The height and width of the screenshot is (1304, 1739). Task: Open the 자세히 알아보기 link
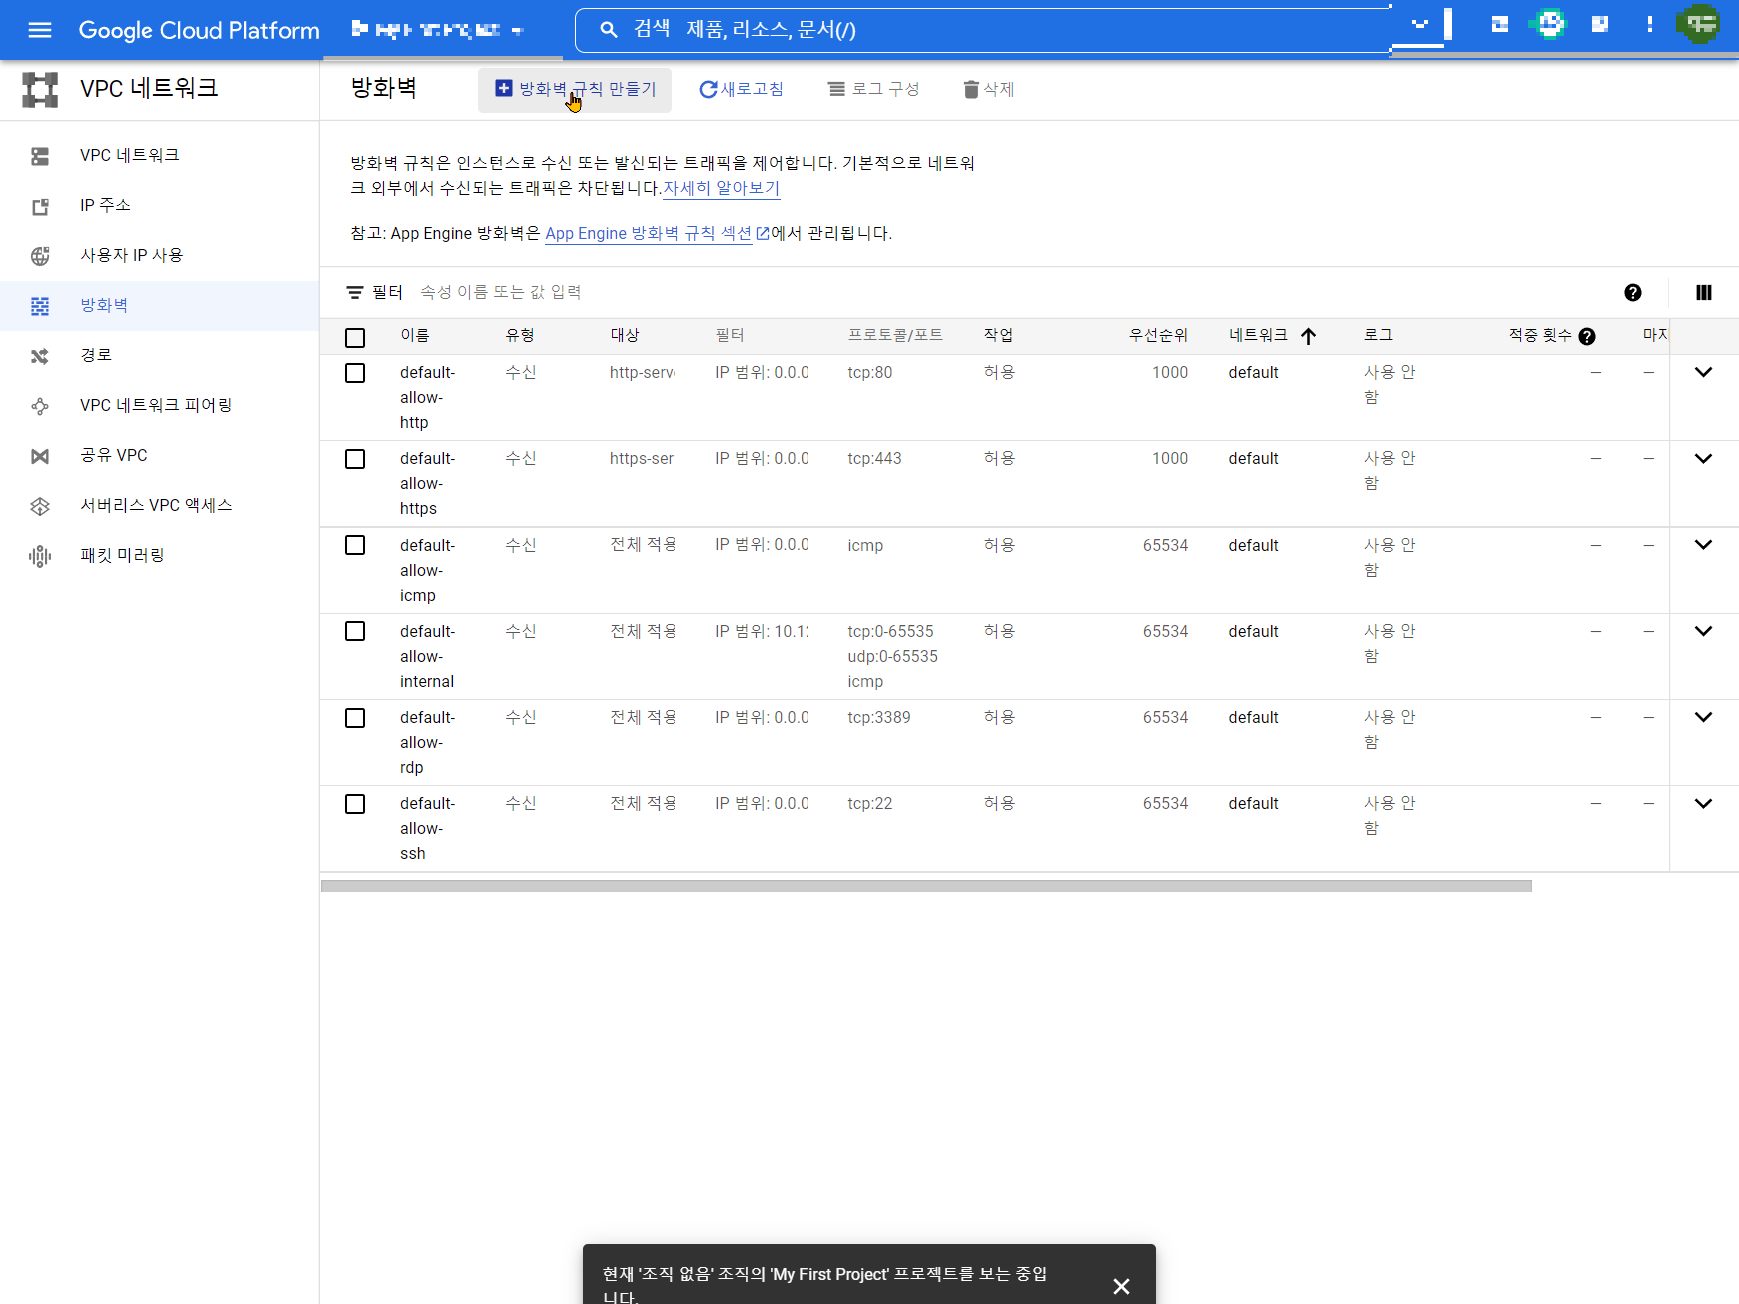pos(721,188)
